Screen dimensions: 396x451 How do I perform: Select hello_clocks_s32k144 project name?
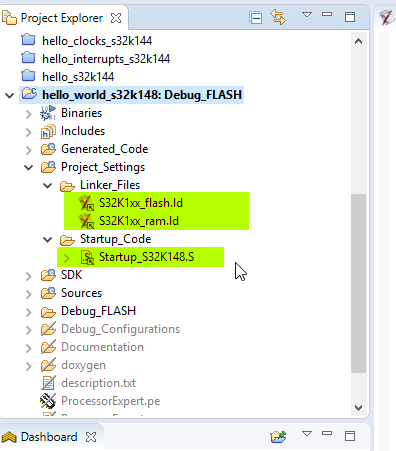click(x=97, y=41)
